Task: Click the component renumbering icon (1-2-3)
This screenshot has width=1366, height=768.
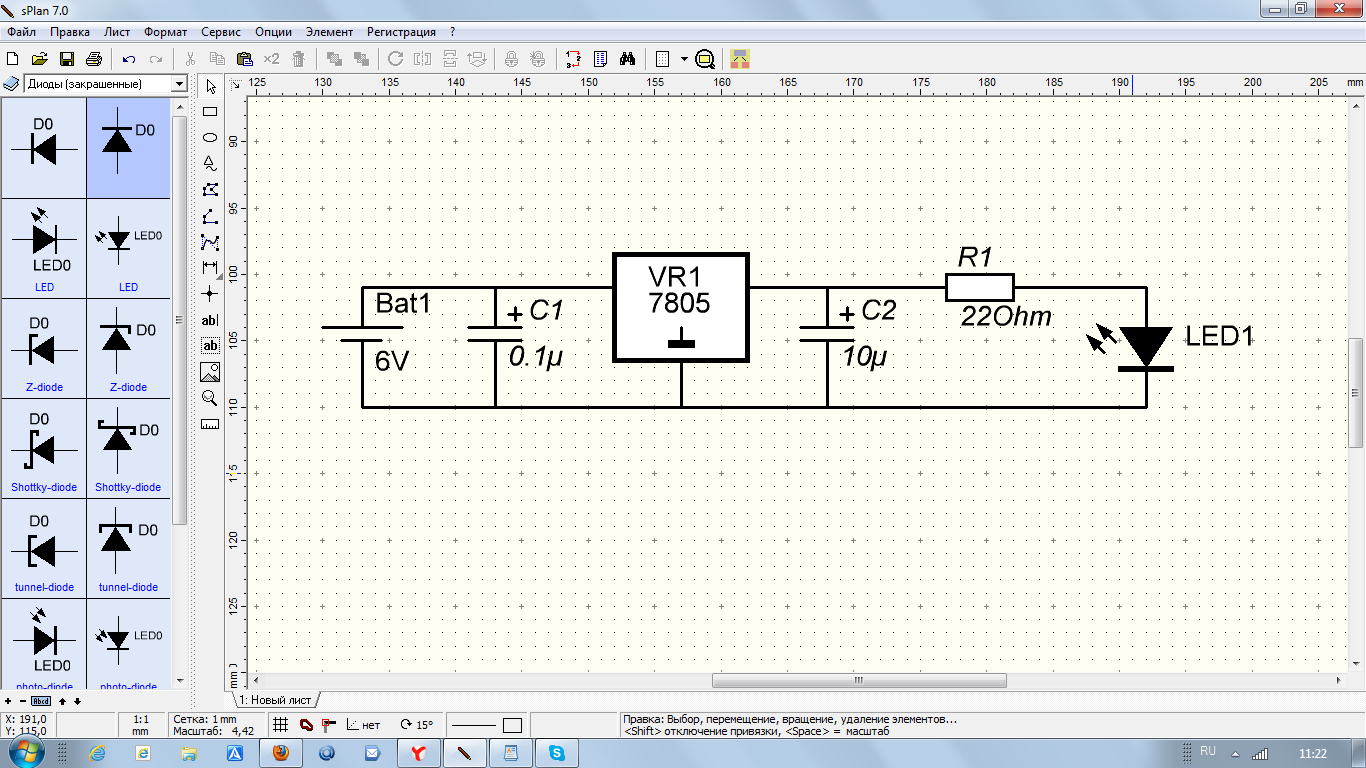Action: coord(573,59)
